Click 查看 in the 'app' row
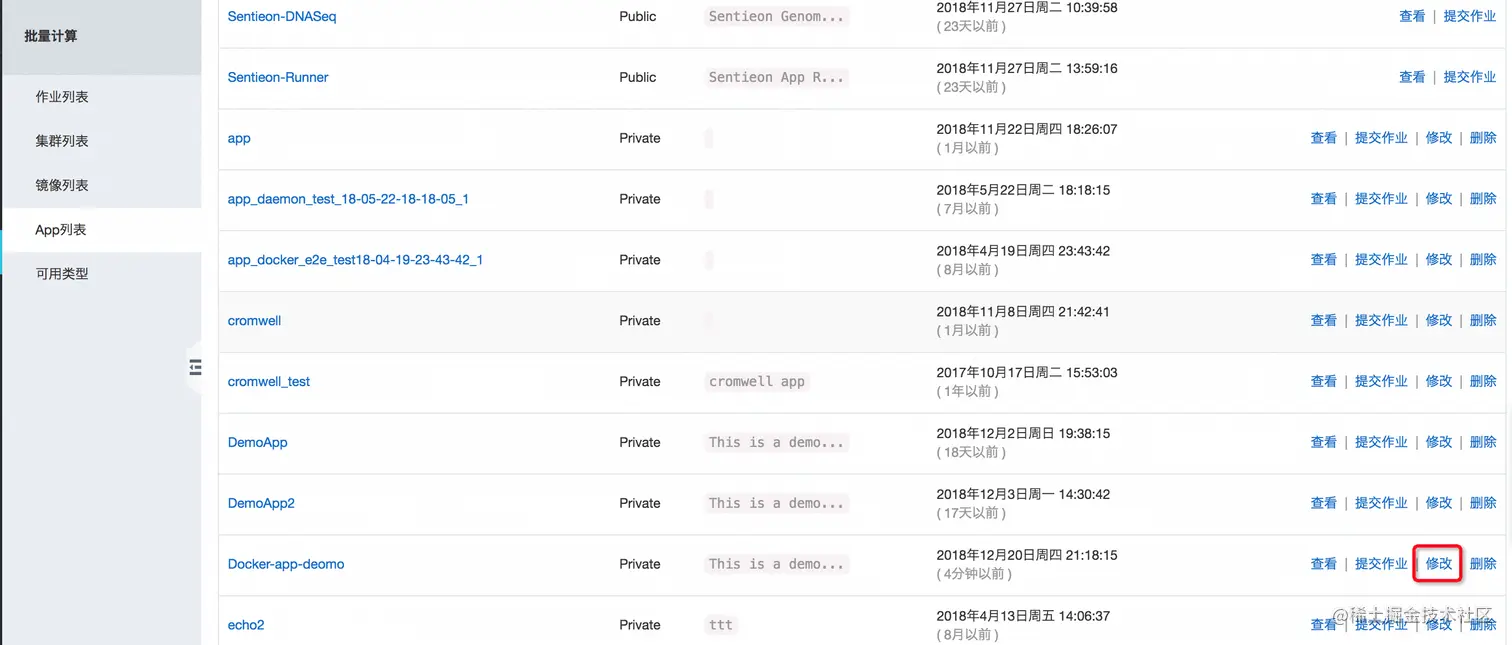Screen dimensions: 1512x645 pyautogui.click(x=1324, y=138)
